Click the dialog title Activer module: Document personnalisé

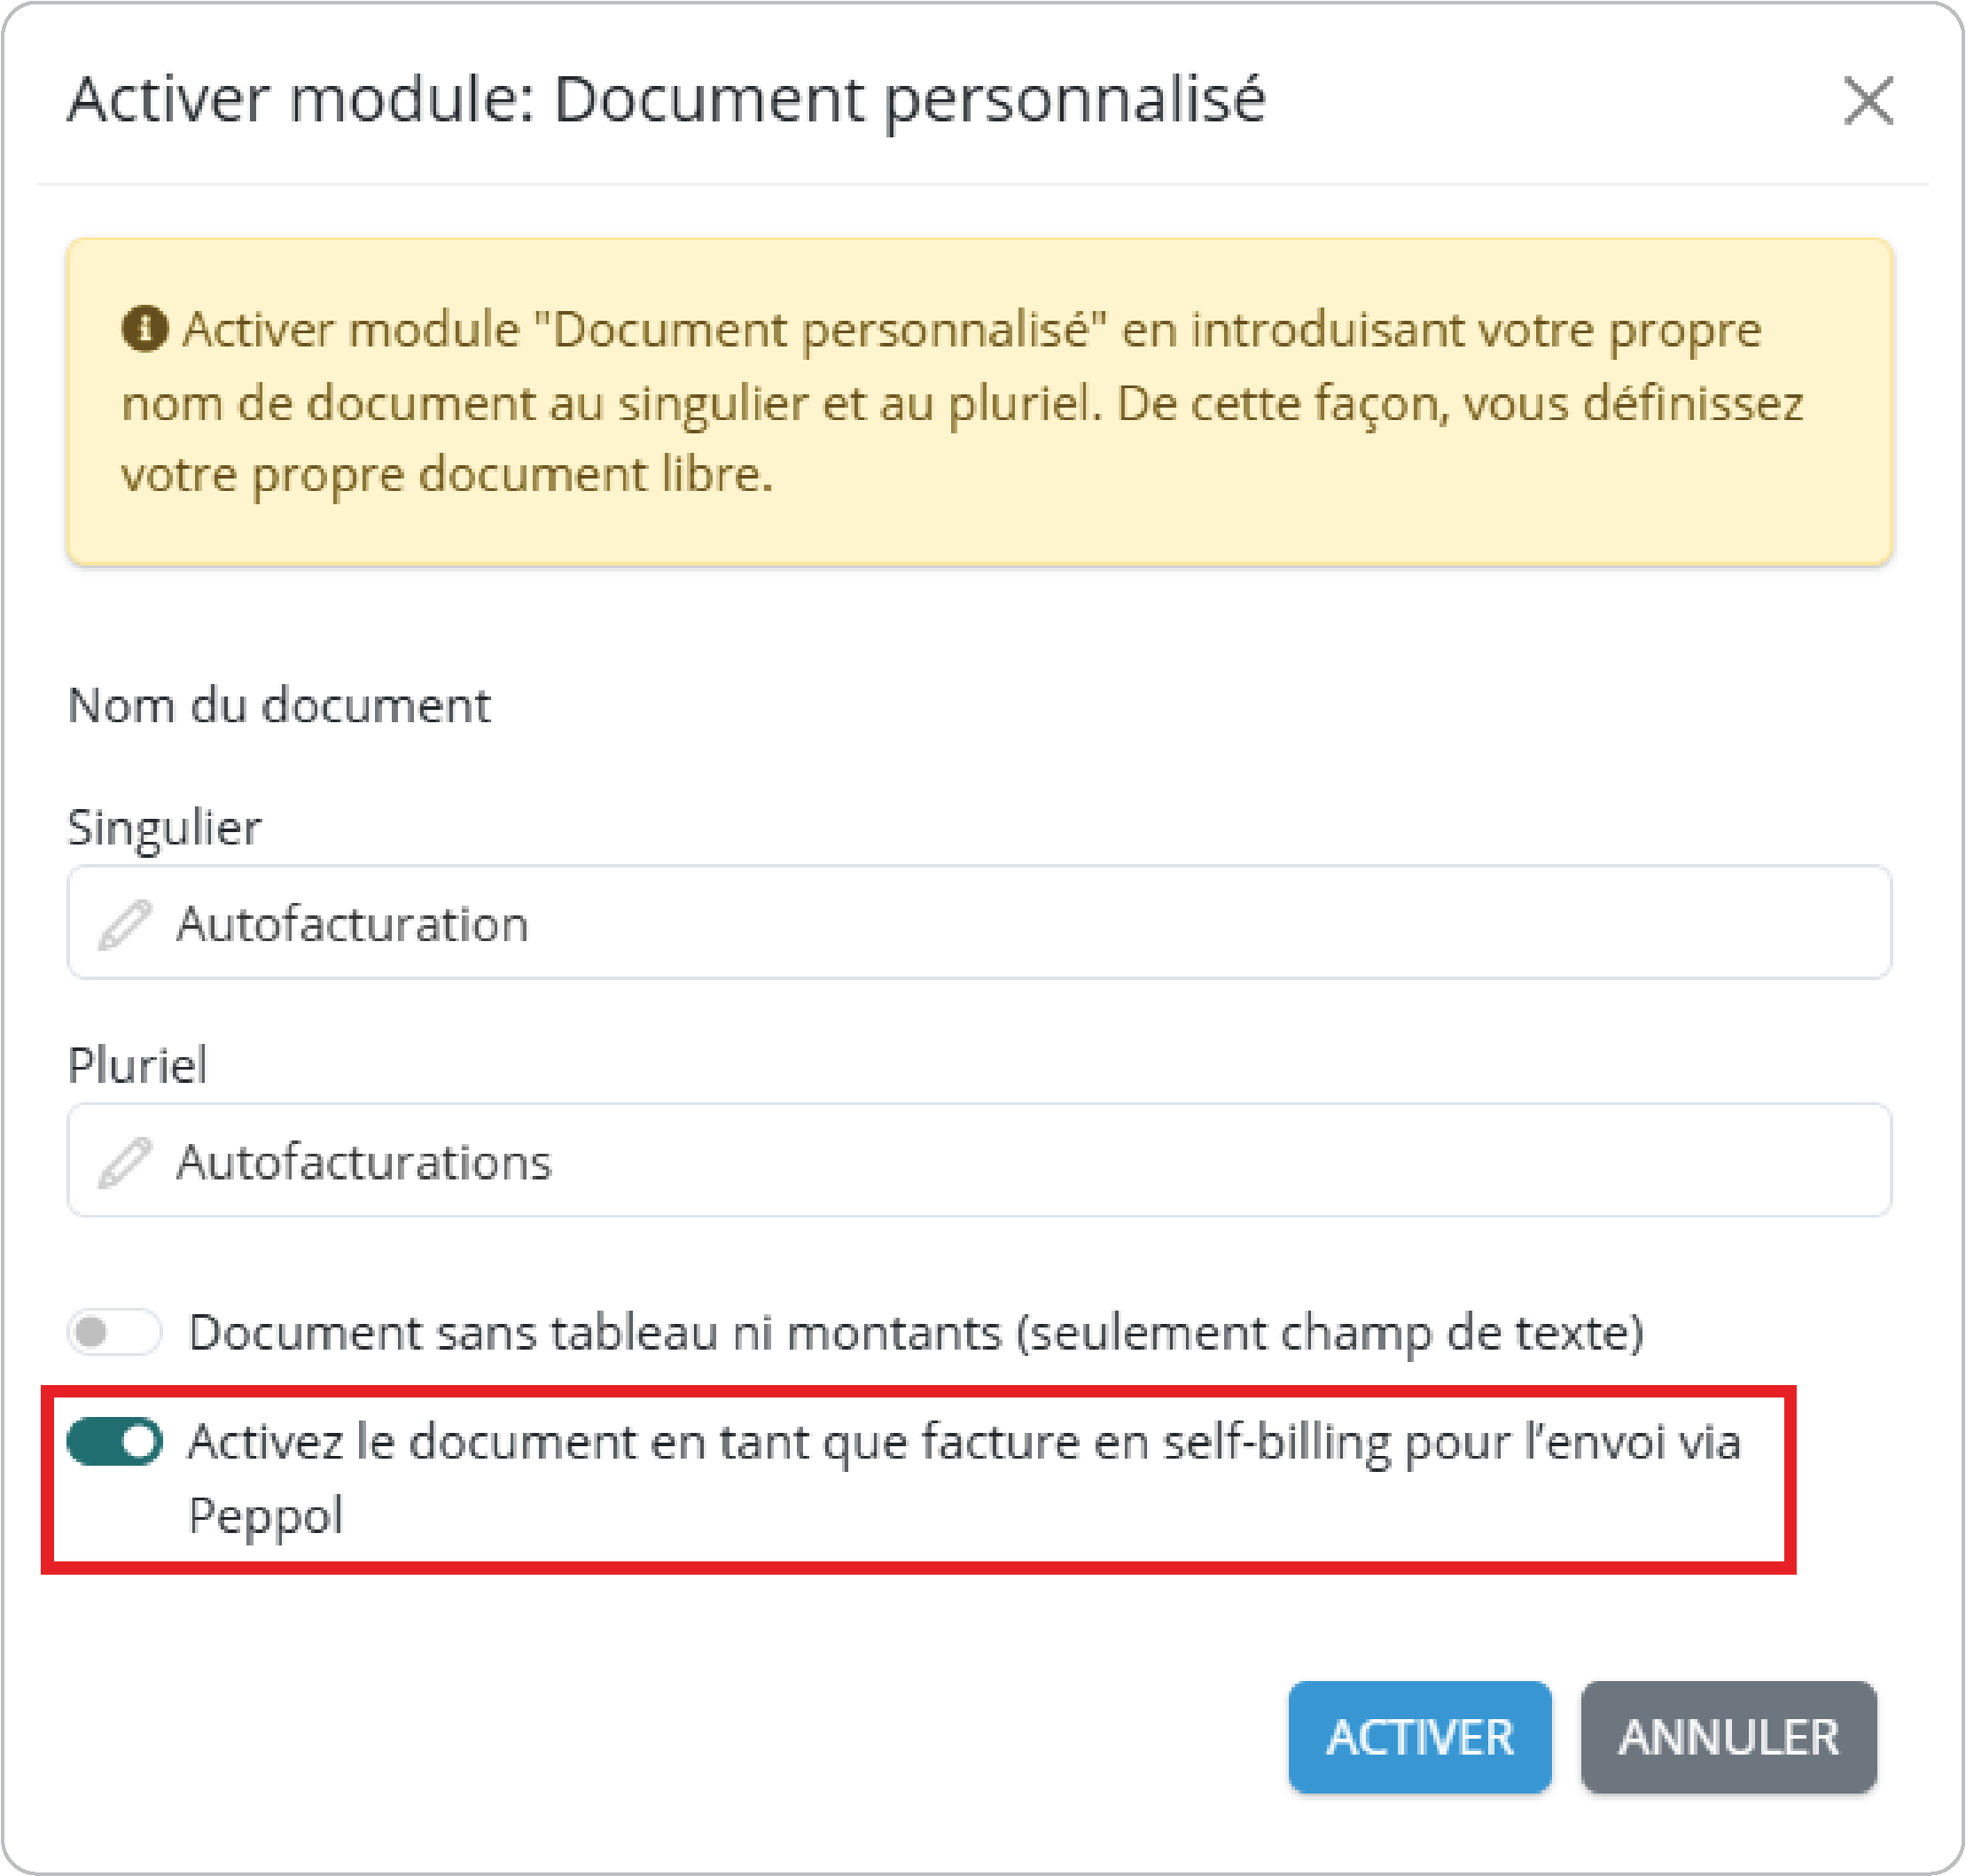click(x=666, y=99)
